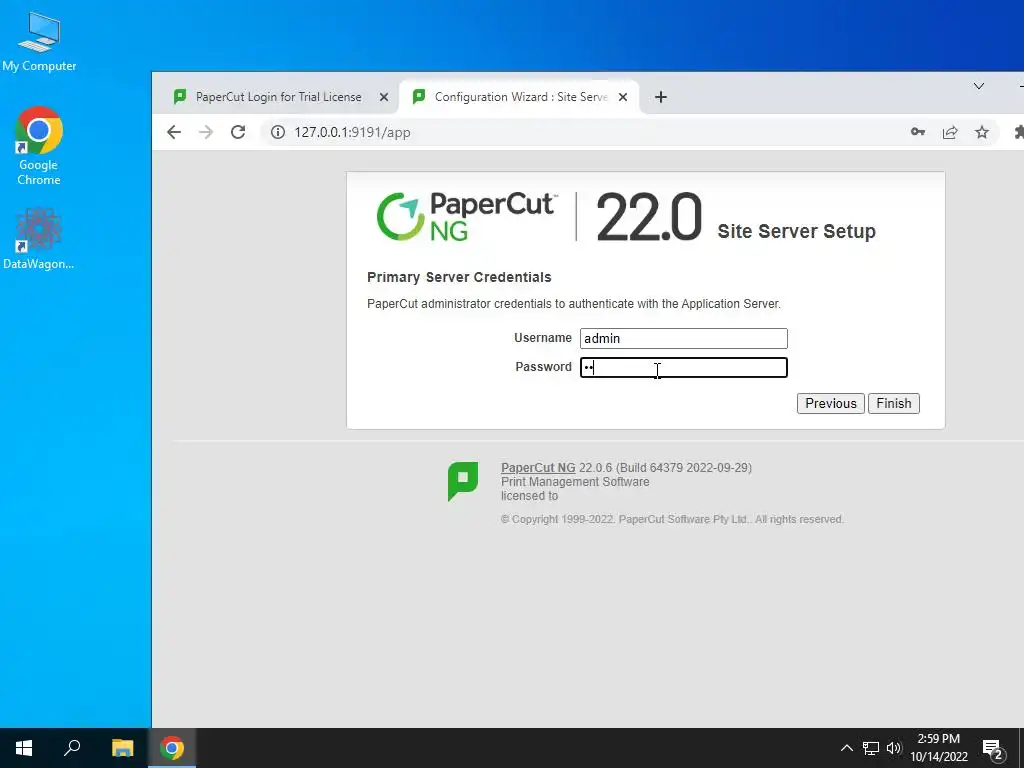Click the Username label

(543, 338)
